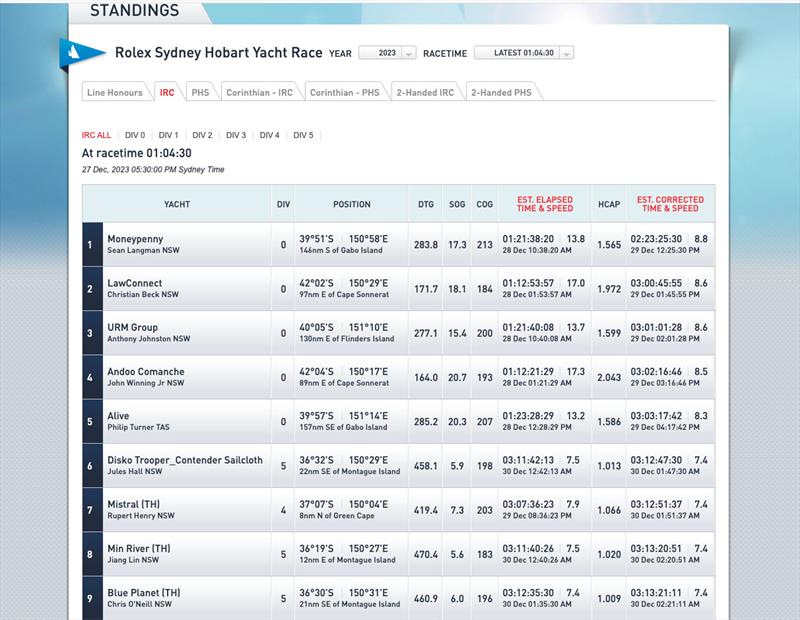Filter standings by DIV 1
Screen dimensions: 800x620
(168, 135)
